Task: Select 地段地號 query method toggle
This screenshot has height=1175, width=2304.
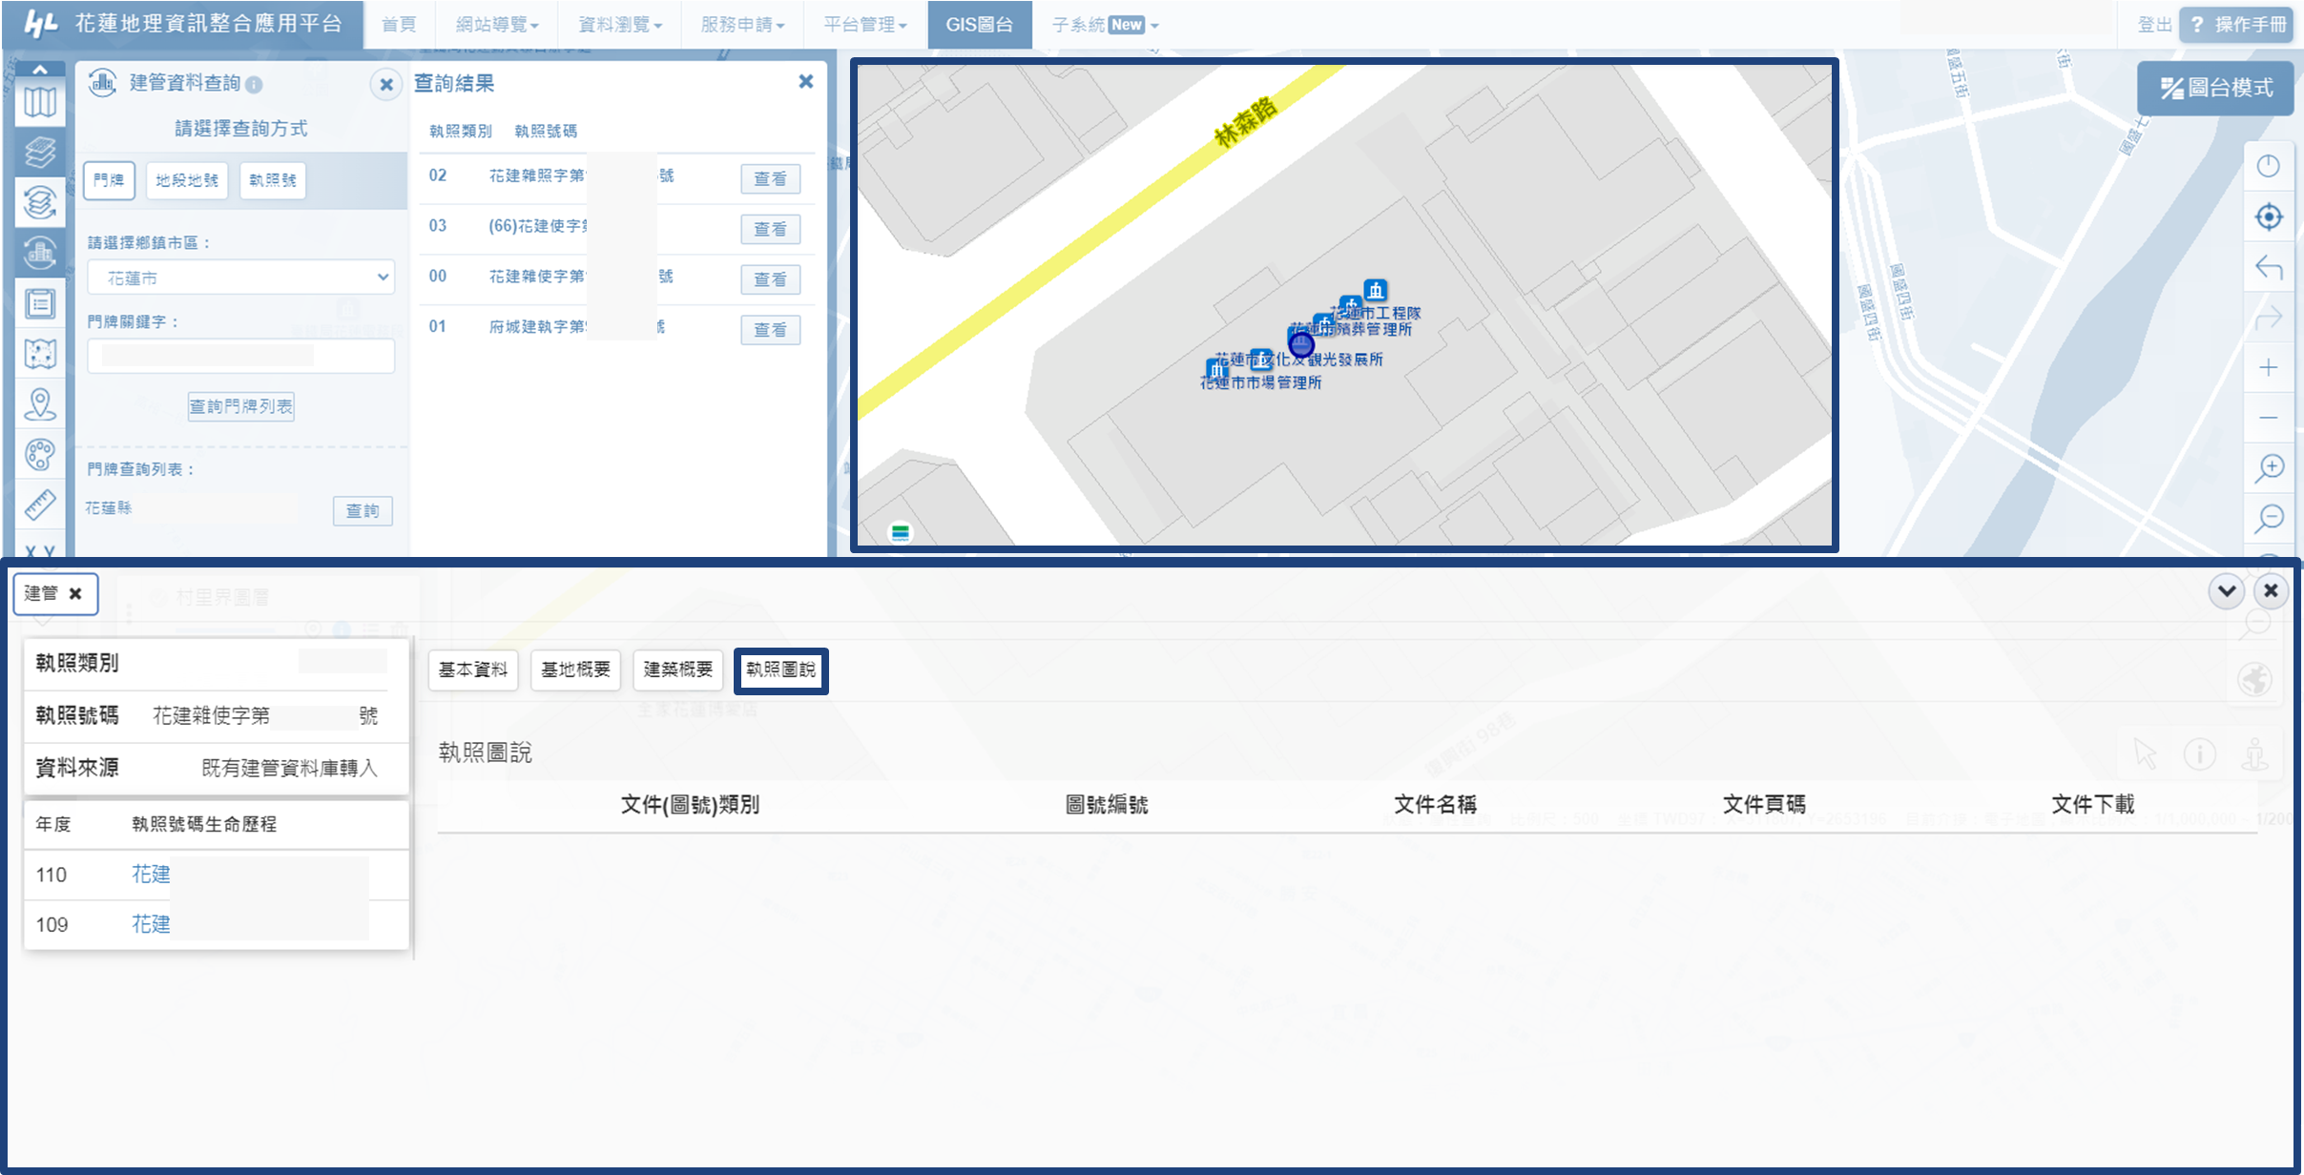Action: (x=187, y=180)
